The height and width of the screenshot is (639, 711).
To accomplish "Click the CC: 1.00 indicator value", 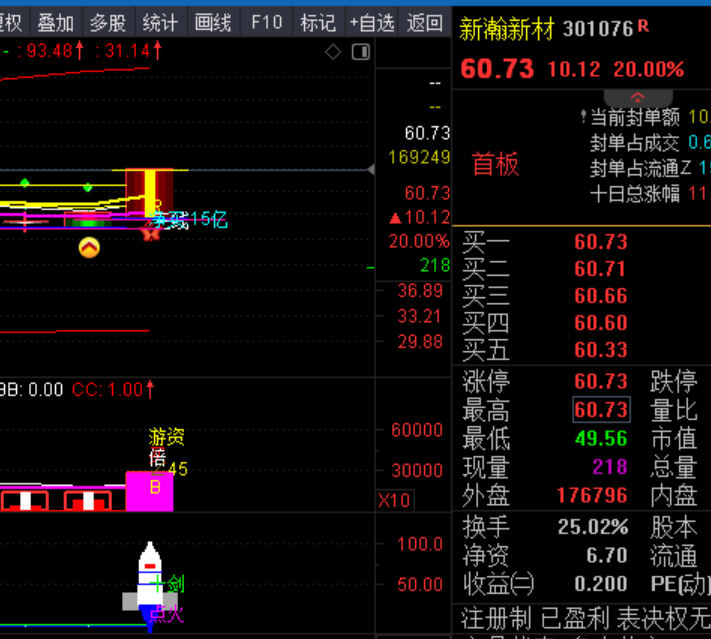I will 113,390.
